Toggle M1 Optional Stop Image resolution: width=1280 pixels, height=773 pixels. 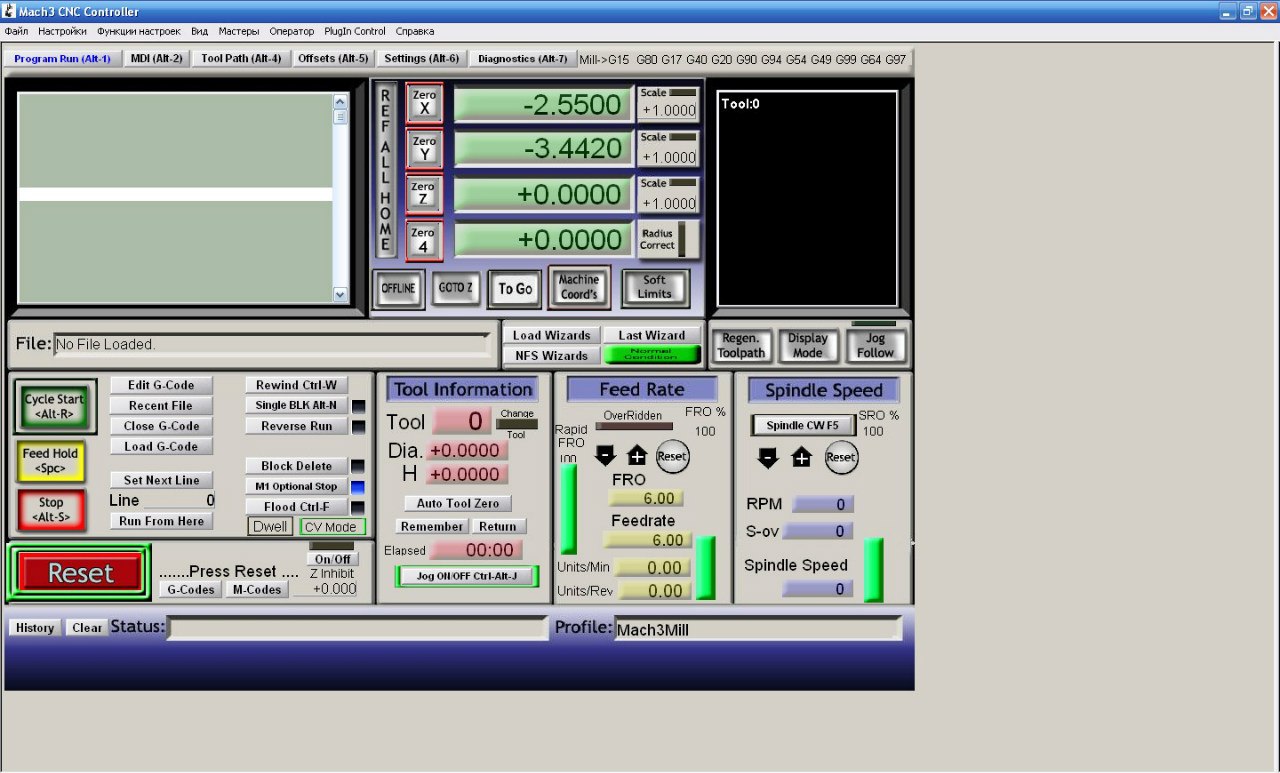tap(296, 487)
